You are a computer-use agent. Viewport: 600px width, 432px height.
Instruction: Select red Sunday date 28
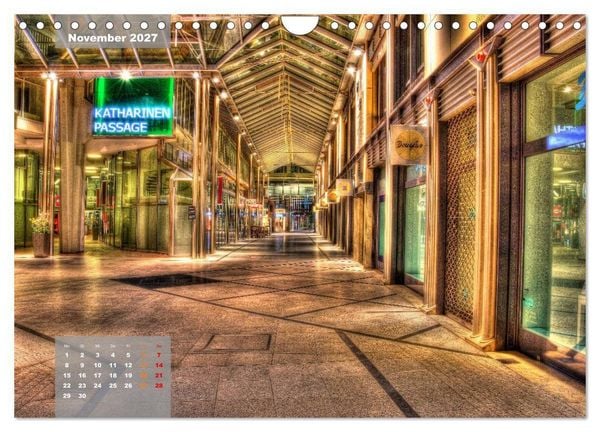tap(159, 386)
